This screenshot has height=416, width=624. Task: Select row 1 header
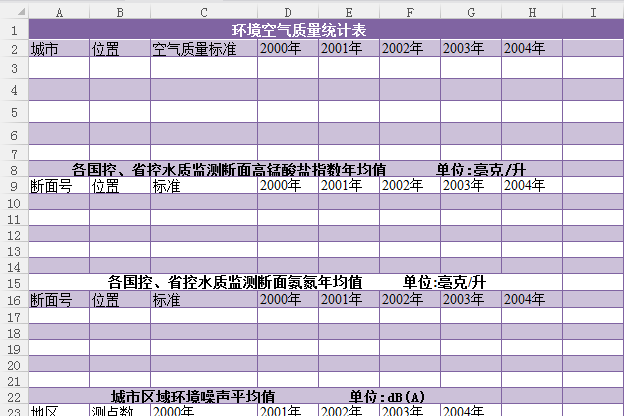pyautogui.click(x=13, y=30)
